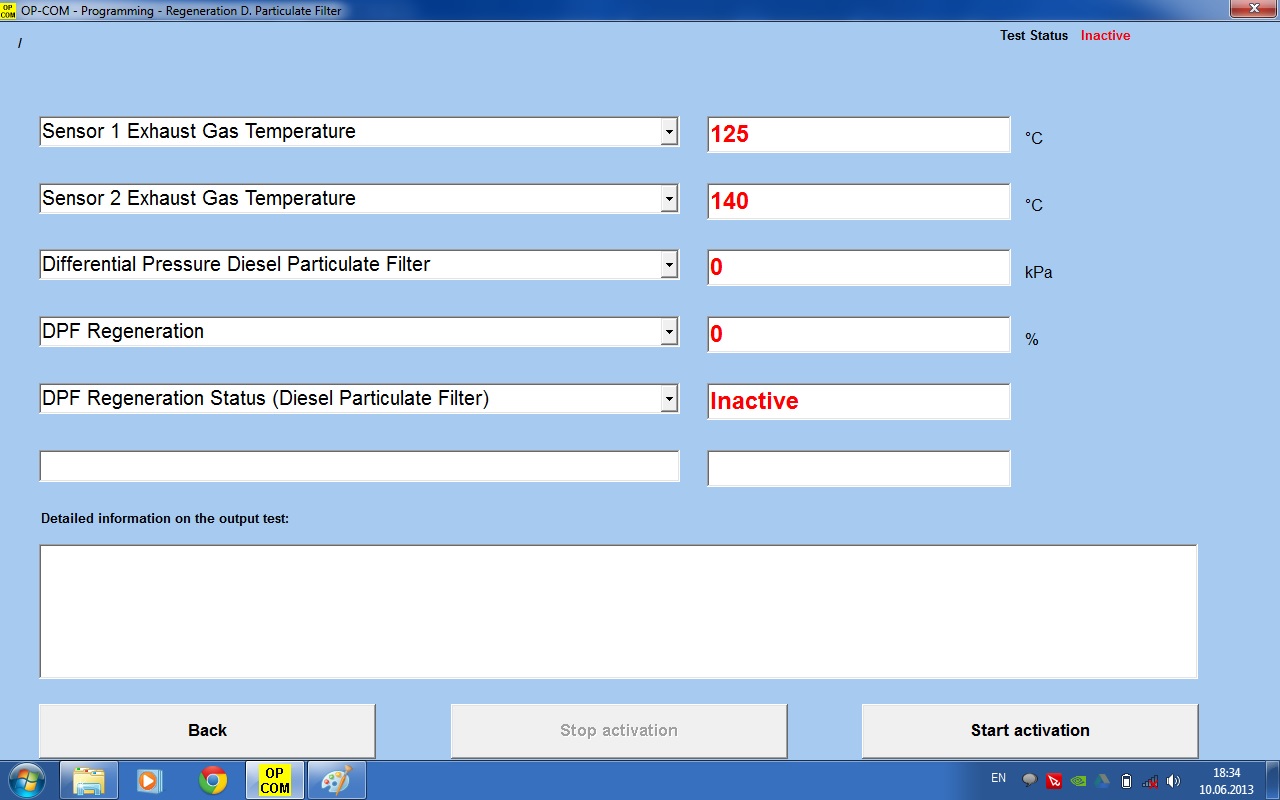
Task: Open the Windows Start menu
Action: pyautogui.click(x=27, y=780)
